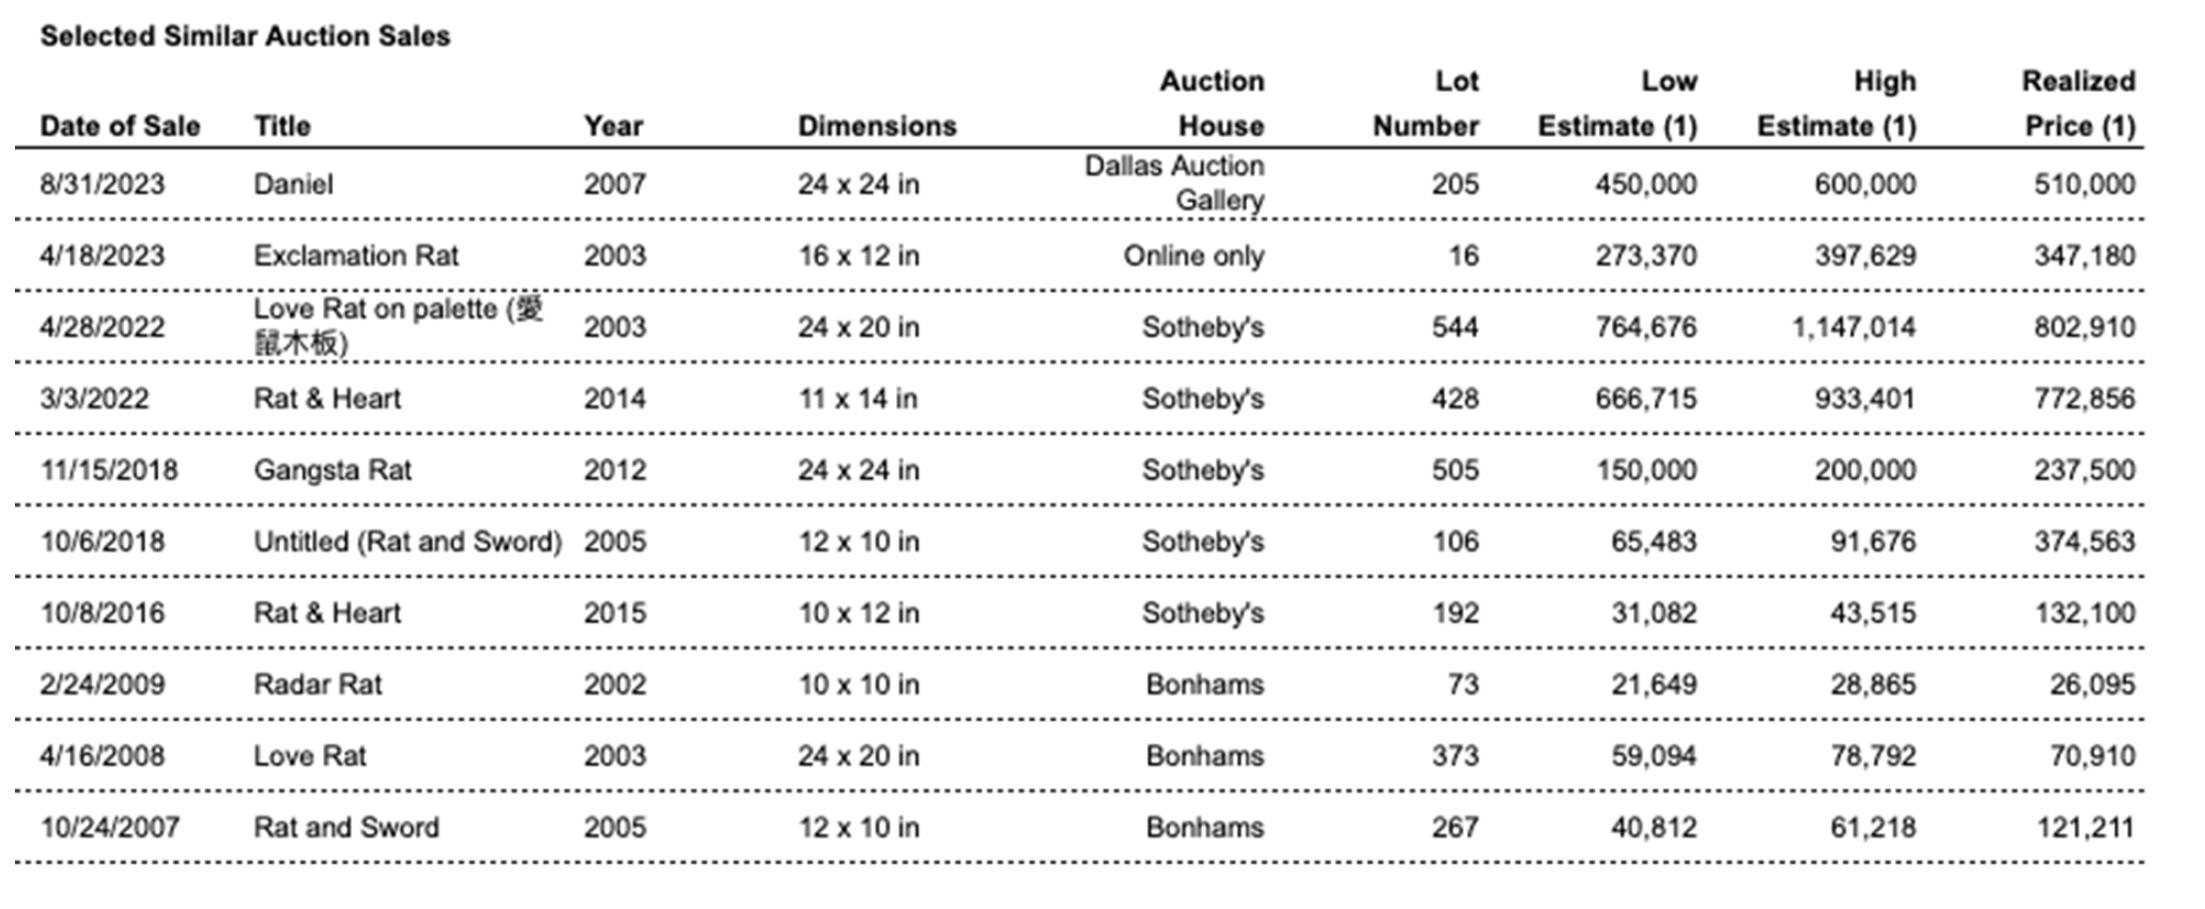Click the 'Gangsta Rat' title cell
The width and height of the screenshot is (2205, 909).
click(332, 470)
